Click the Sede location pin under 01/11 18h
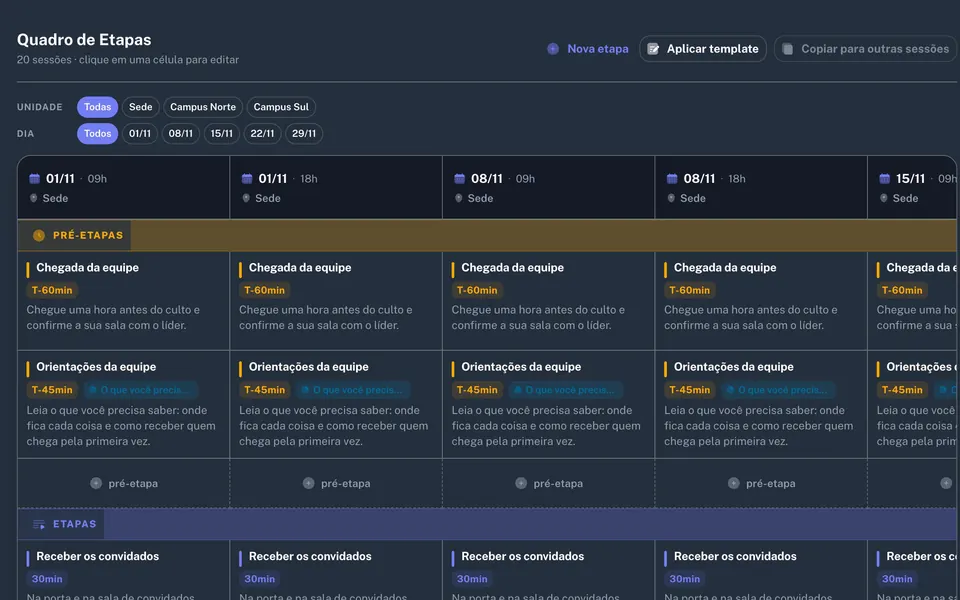960x600 pixels. 246,198
